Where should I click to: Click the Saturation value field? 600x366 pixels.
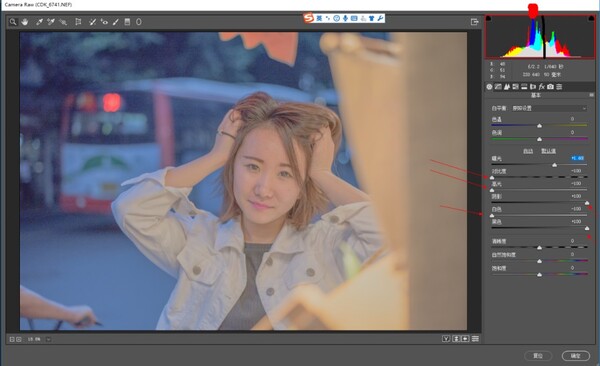click(573, 268)
